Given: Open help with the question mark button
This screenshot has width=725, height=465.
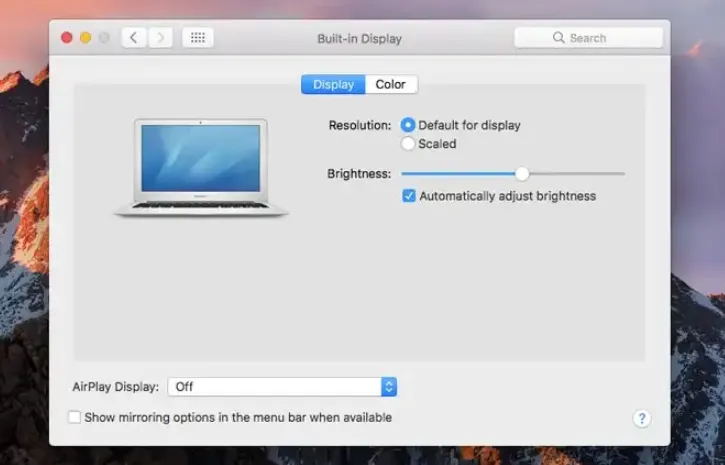Looking at the screenshot, I should pyautogui.click(x=641, y=419).
